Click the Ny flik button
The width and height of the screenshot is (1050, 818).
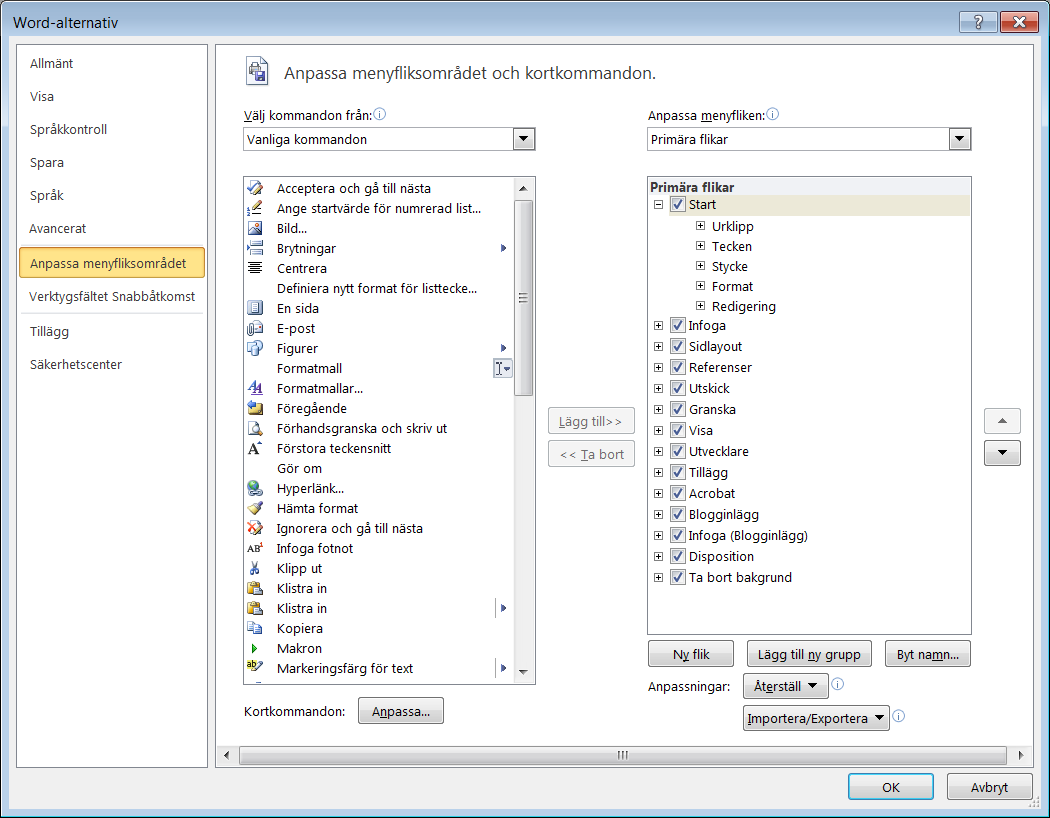[690, 654]
